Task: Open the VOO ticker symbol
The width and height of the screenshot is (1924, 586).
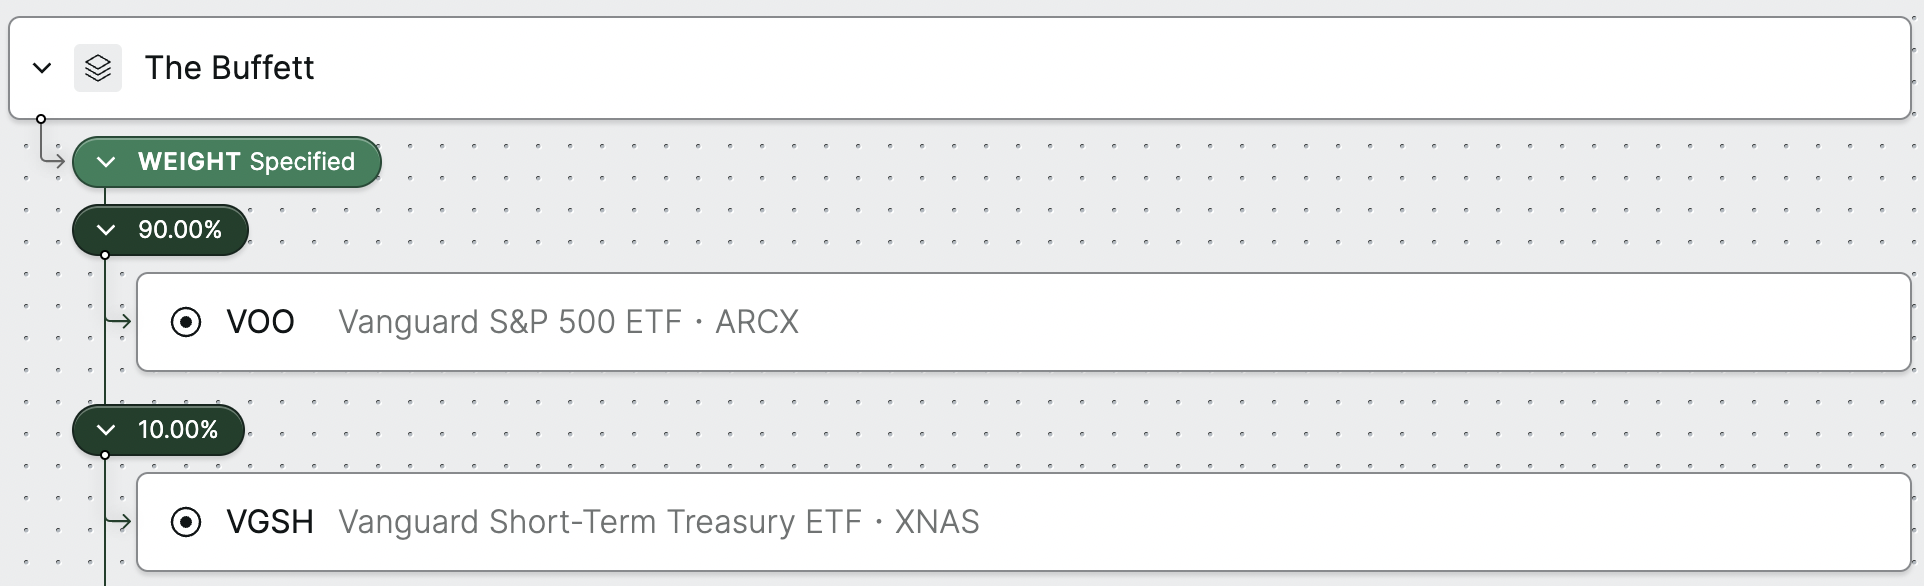Action: [x=260, y=322]
